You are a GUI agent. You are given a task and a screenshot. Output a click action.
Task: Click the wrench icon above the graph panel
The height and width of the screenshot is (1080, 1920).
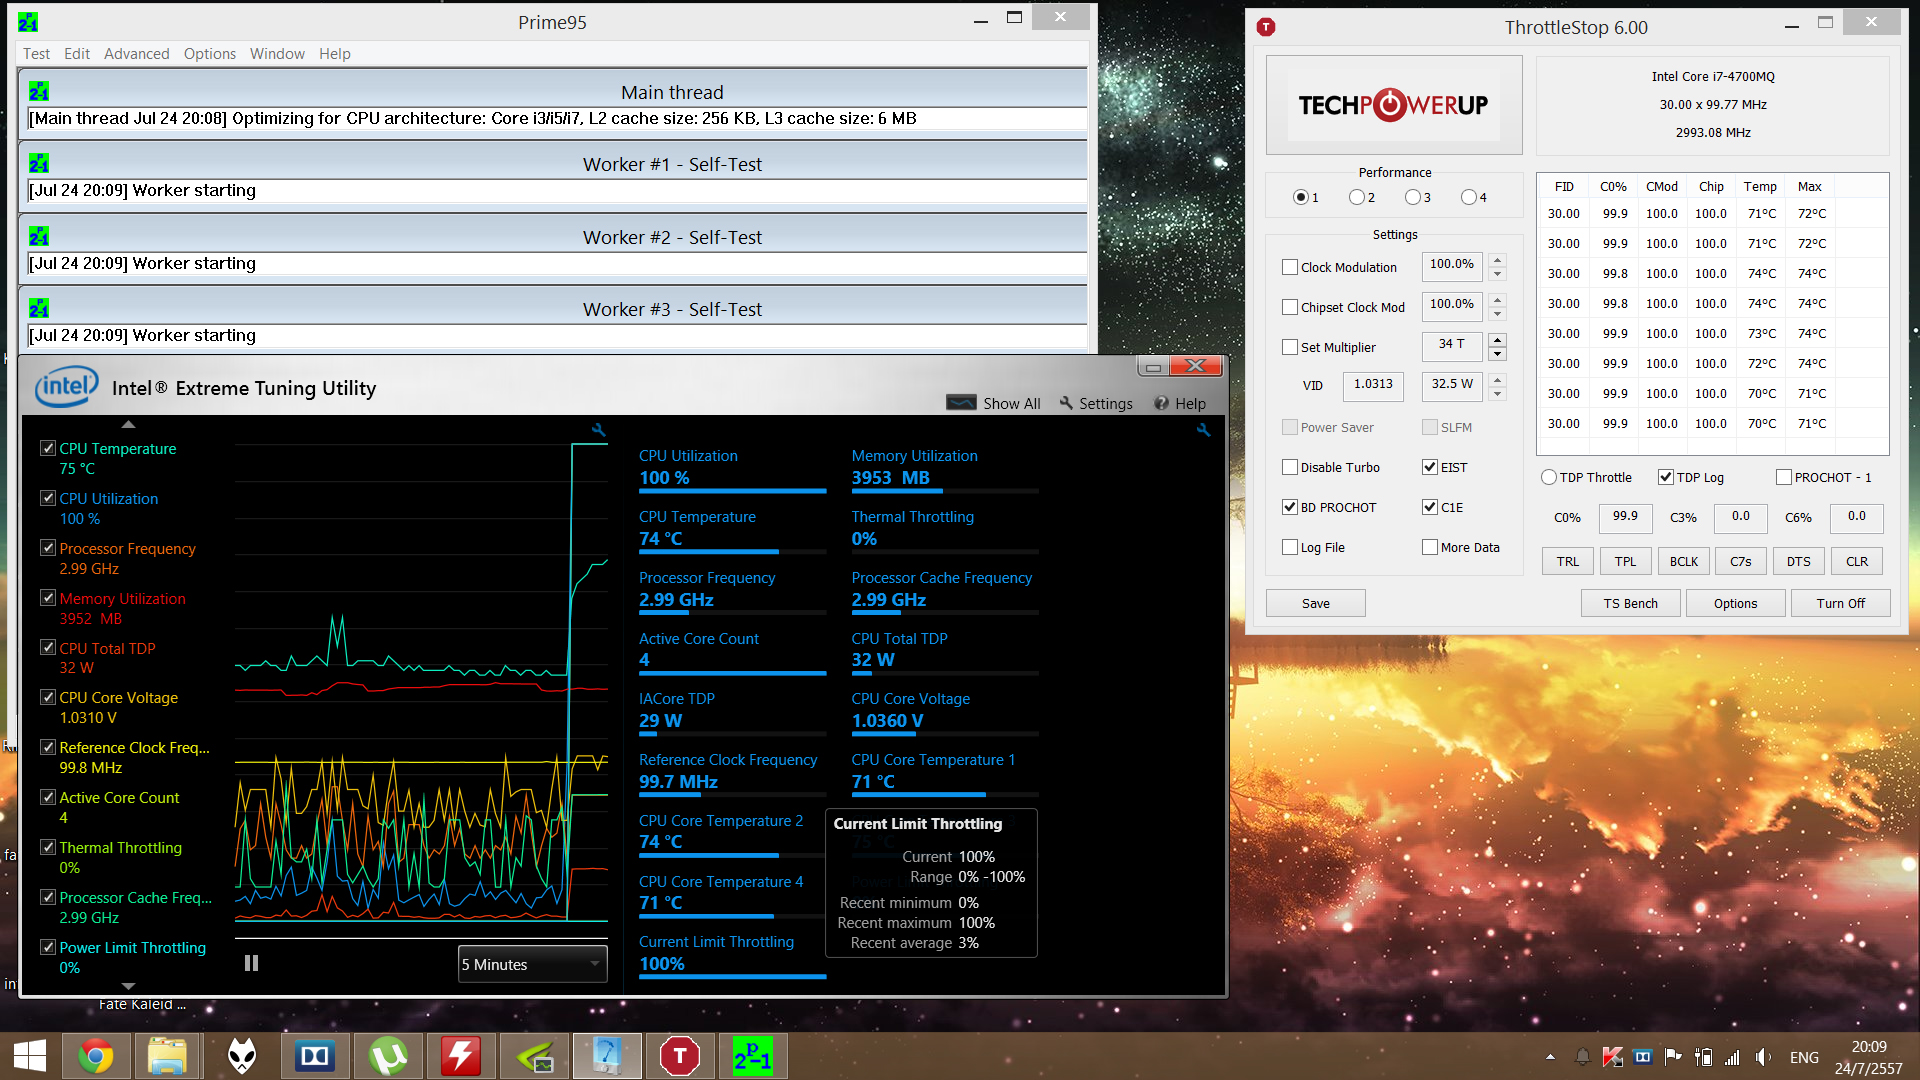coord(599,430)
